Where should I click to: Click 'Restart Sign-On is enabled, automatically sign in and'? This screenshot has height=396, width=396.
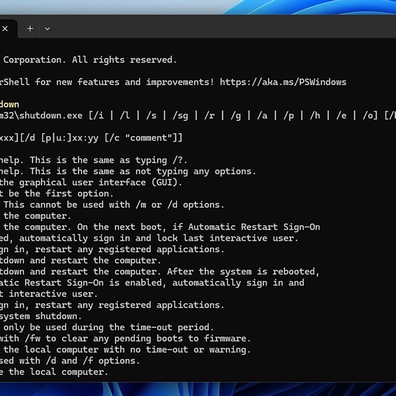click(x=164, y=283)
